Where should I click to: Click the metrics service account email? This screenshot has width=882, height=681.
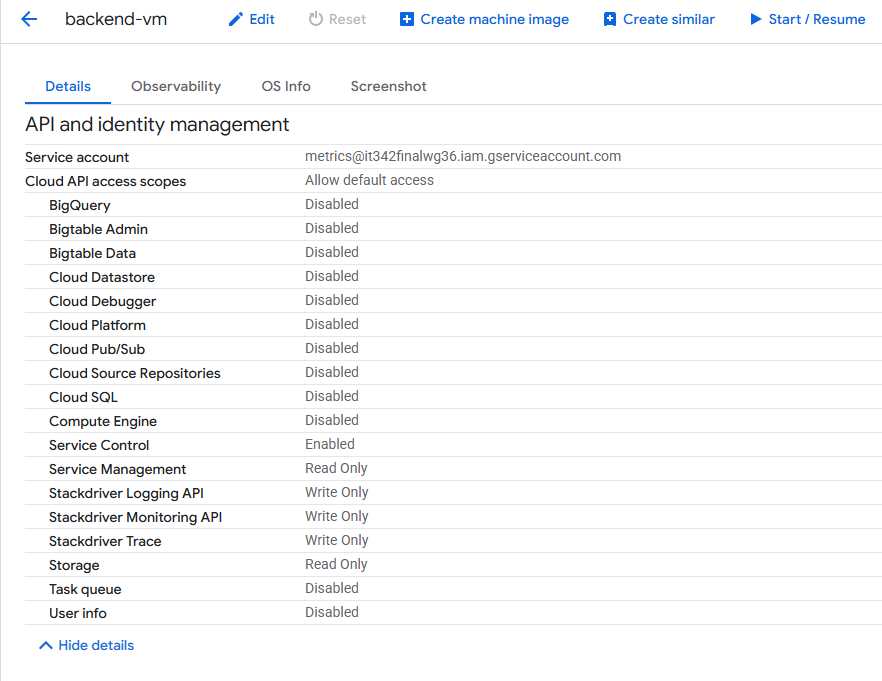[463, 156]
